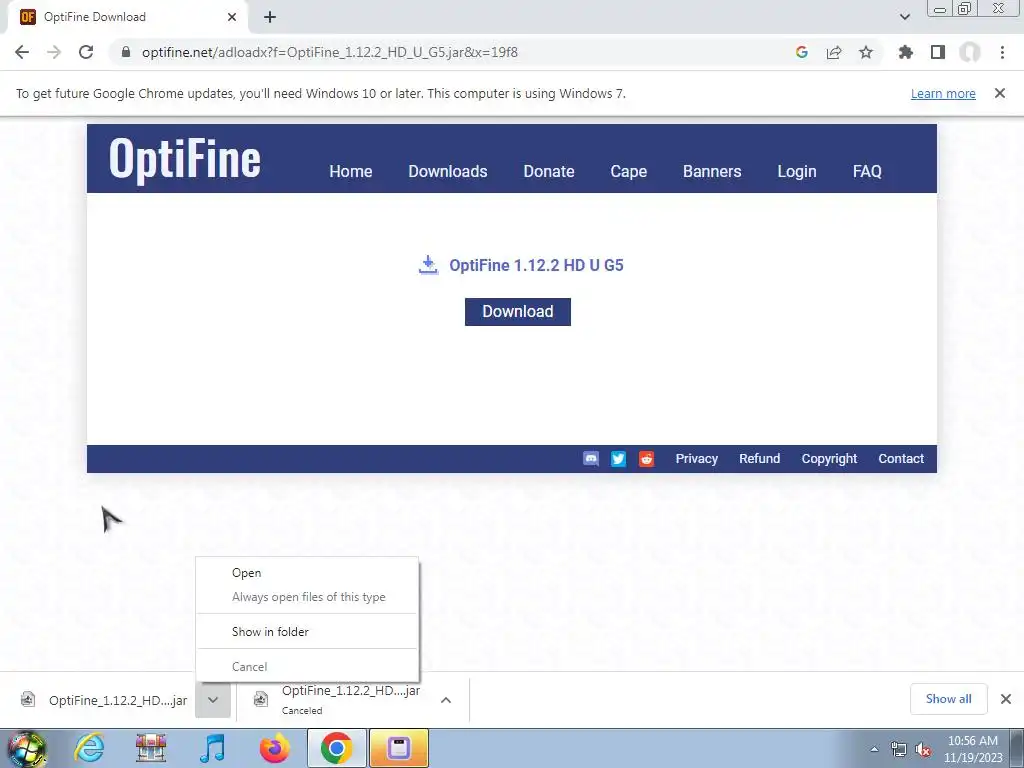Go to Home in OptiFine menu
This screenshot has height=768, width=1024.
point(351,171)
